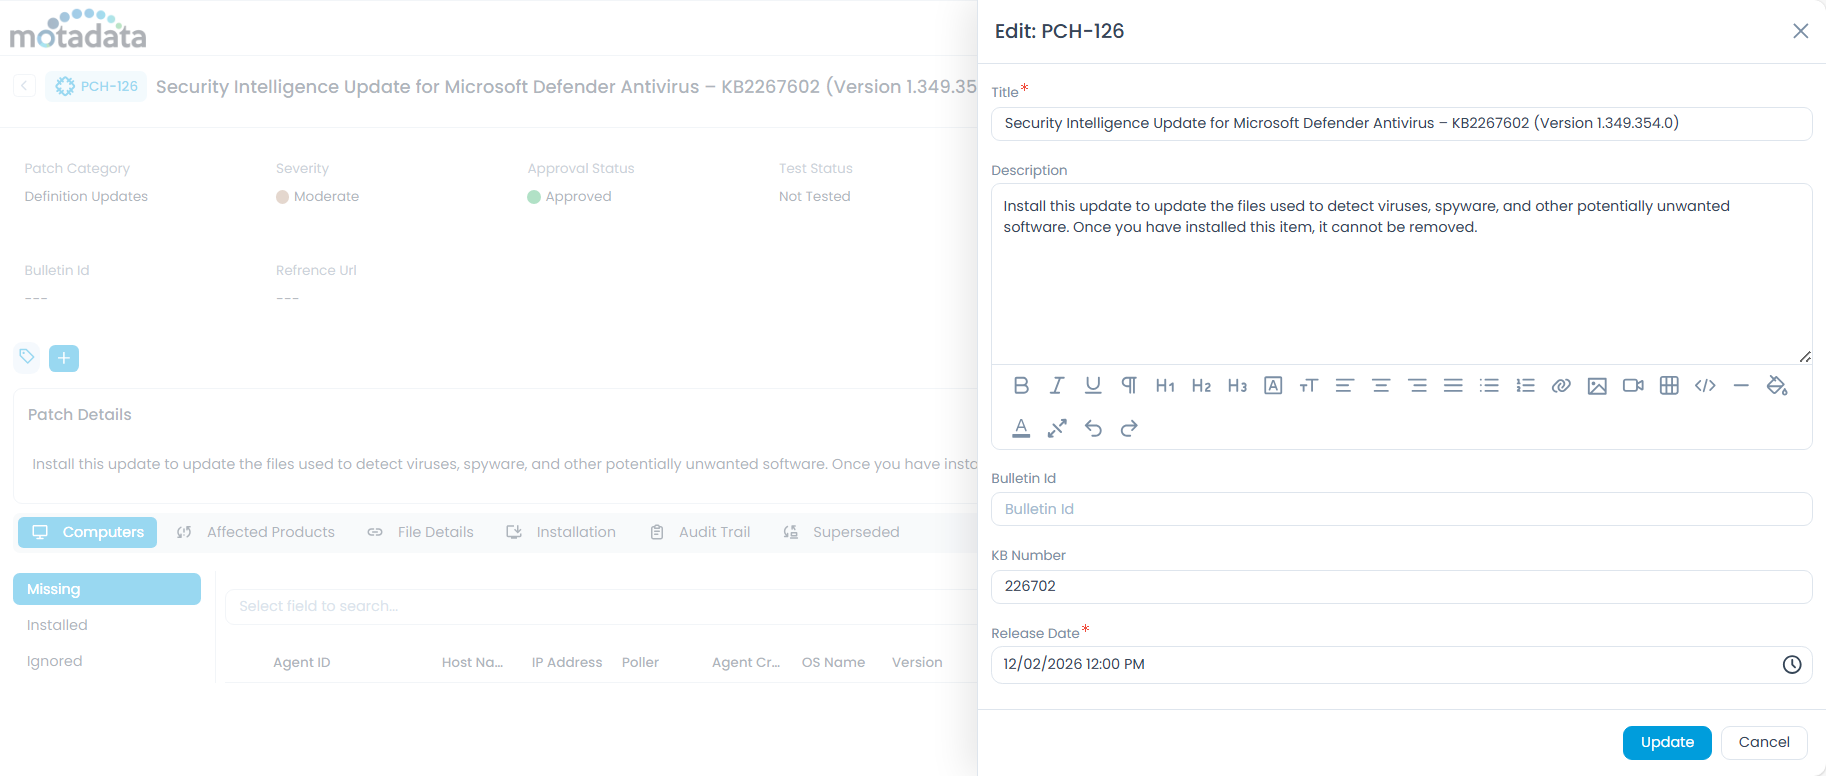
Task: Open the Motadata logo home link
Action: click(78, 30)
